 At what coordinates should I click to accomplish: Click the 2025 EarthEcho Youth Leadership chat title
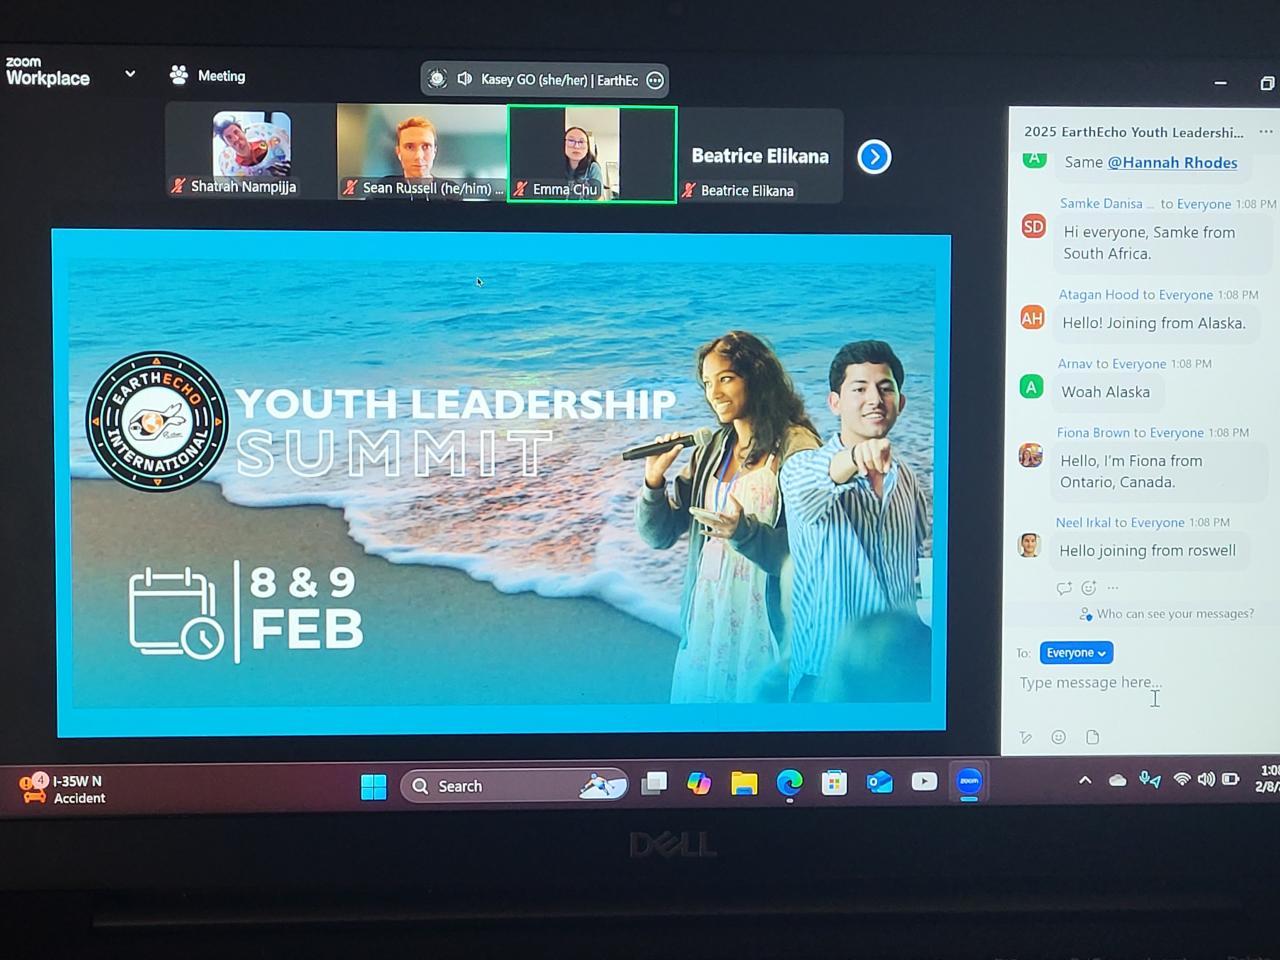click(1134, 132)
